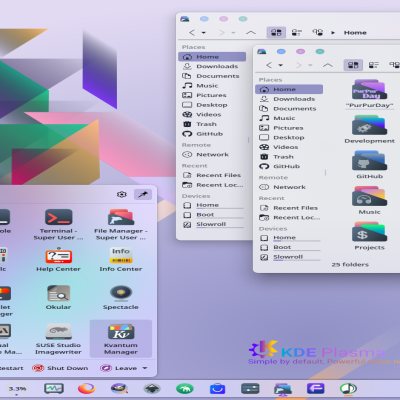The width and height of the screenshot is (400, 400).
Task: Switch back Dolphin window to icons view
Action: (276, 32)
